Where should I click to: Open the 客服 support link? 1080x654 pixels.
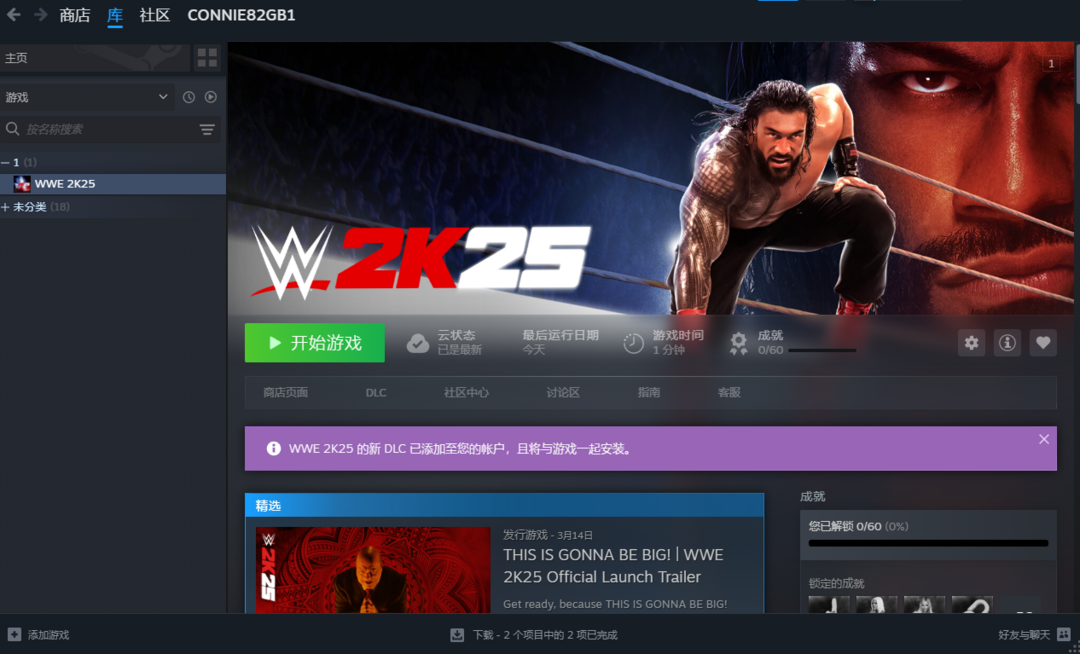(729, 392)
